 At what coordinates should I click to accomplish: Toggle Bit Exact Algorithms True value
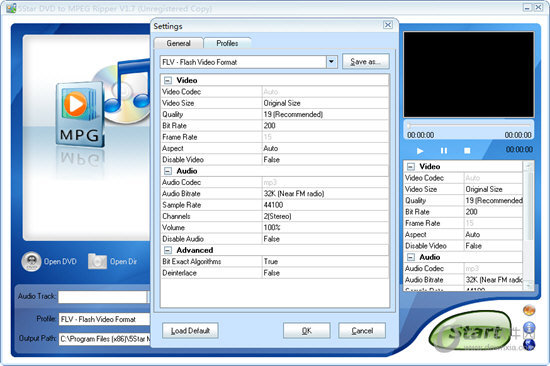click(326, 261)
